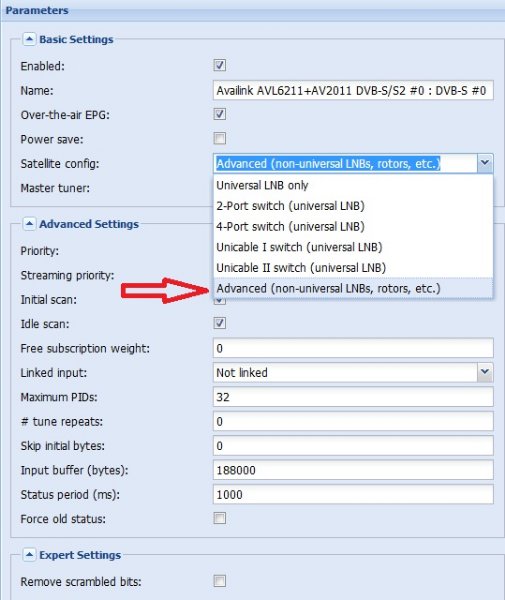The image size is (505, 600).
Task: Click the Satellite config dropdown arrow
Action: [485, 163]
